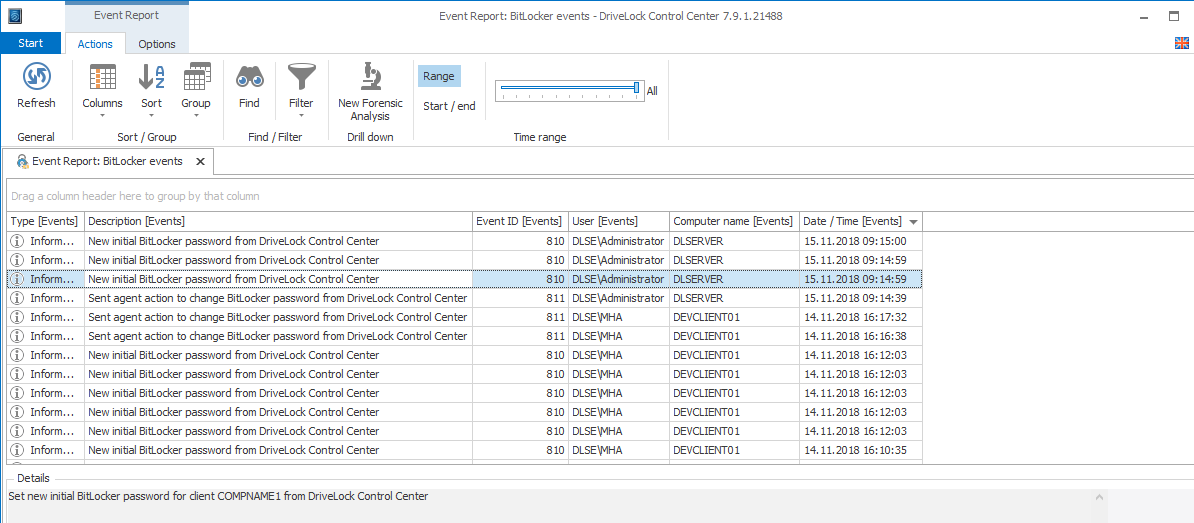Click the Event Report tab icon
The width and height of the screenshot is (1194, 523).
tap(22, 161)
